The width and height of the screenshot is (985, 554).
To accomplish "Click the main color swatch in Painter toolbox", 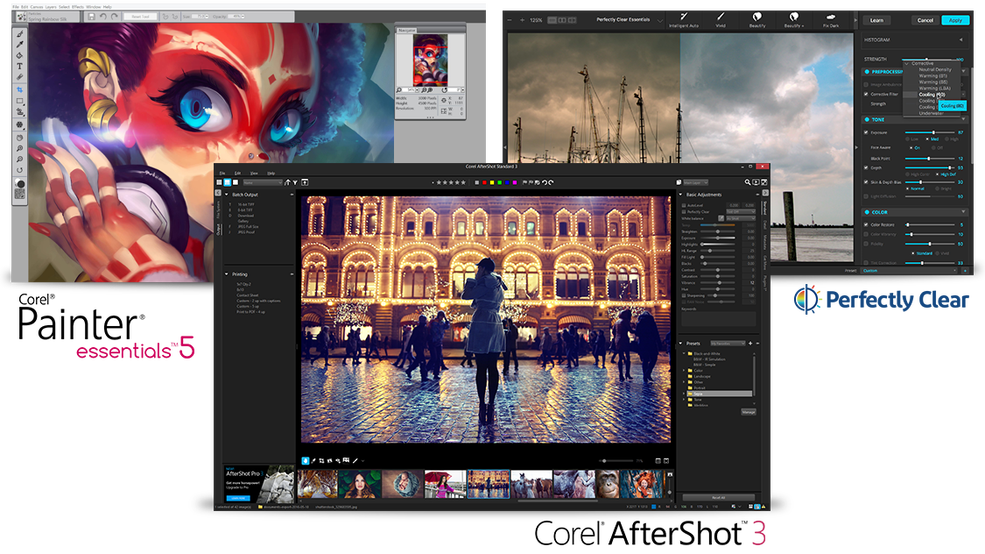I will coord(21,184).
